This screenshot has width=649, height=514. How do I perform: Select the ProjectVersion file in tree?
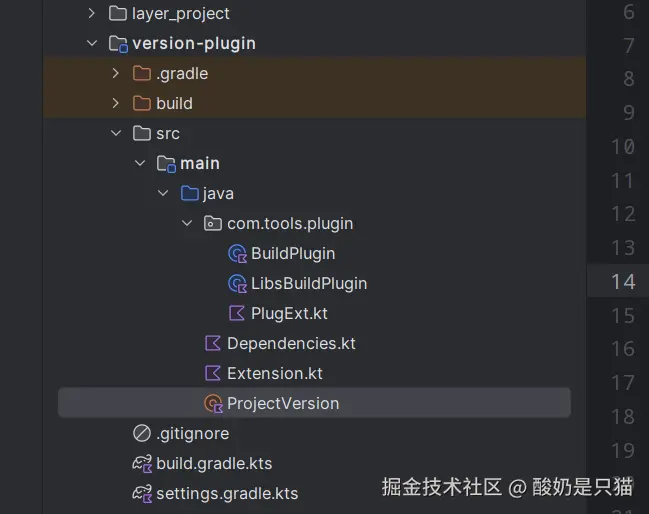(x=283, y=403)
